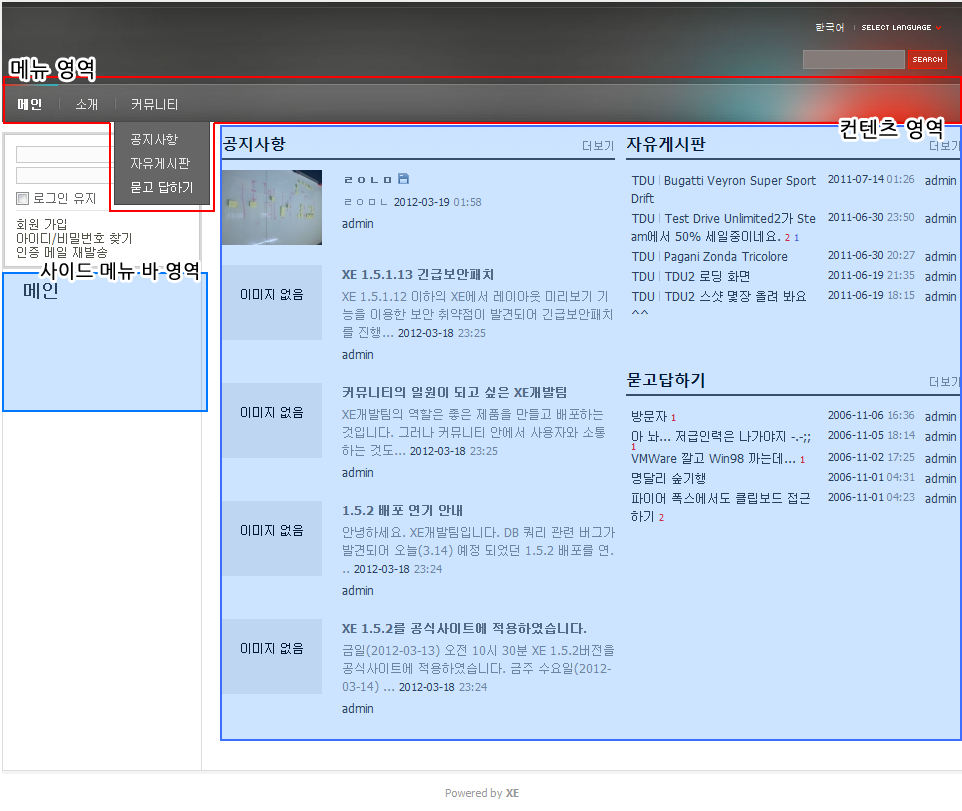Click the file attachment icon beside the first notice

pyautogui.click(x=403, y=179)
